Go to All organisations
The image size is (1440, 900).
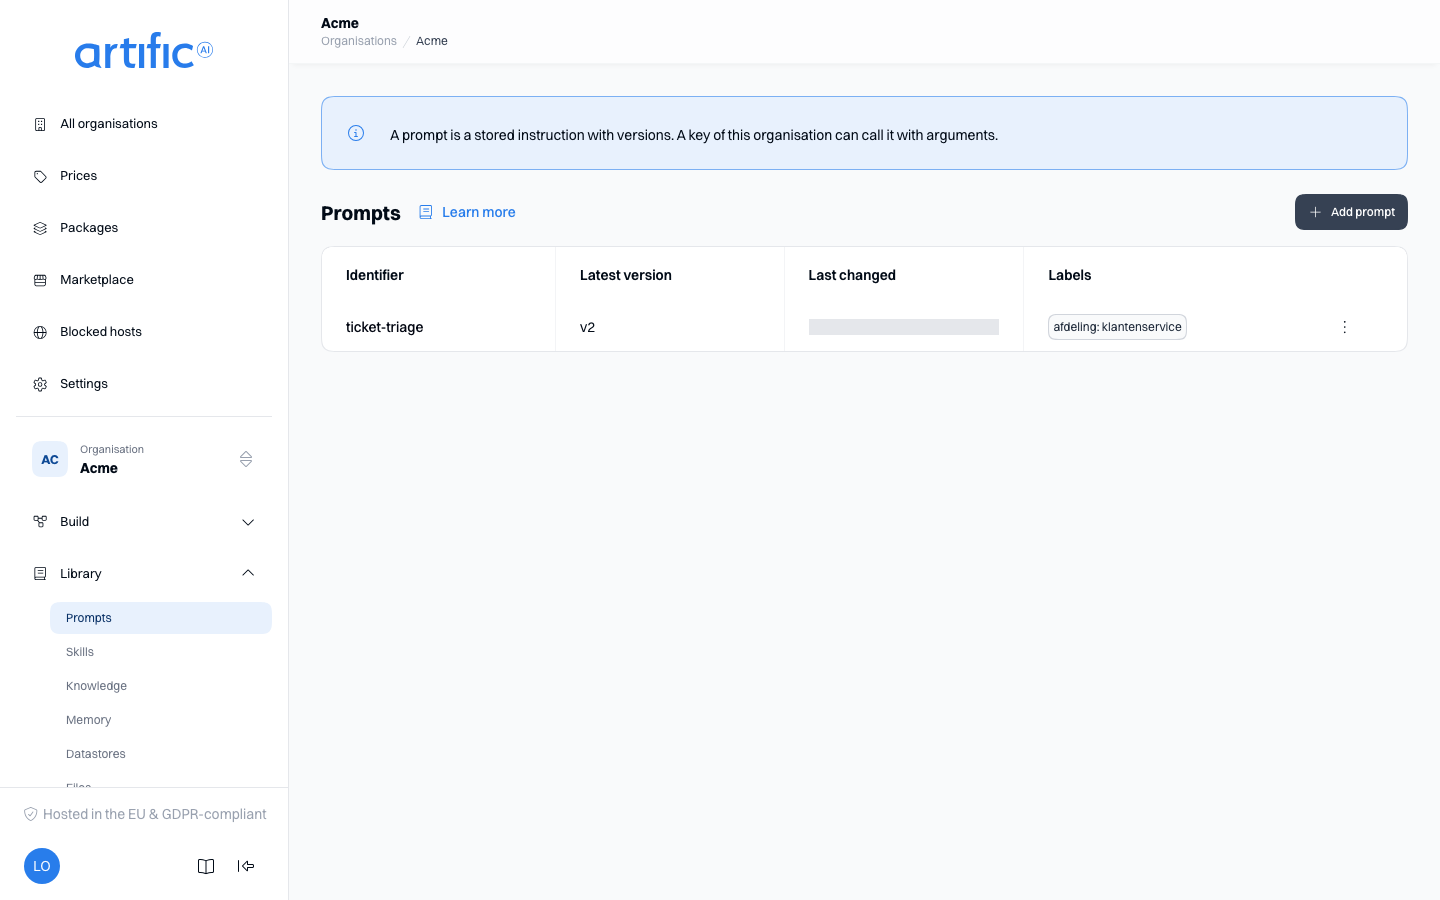pos(144,124)
